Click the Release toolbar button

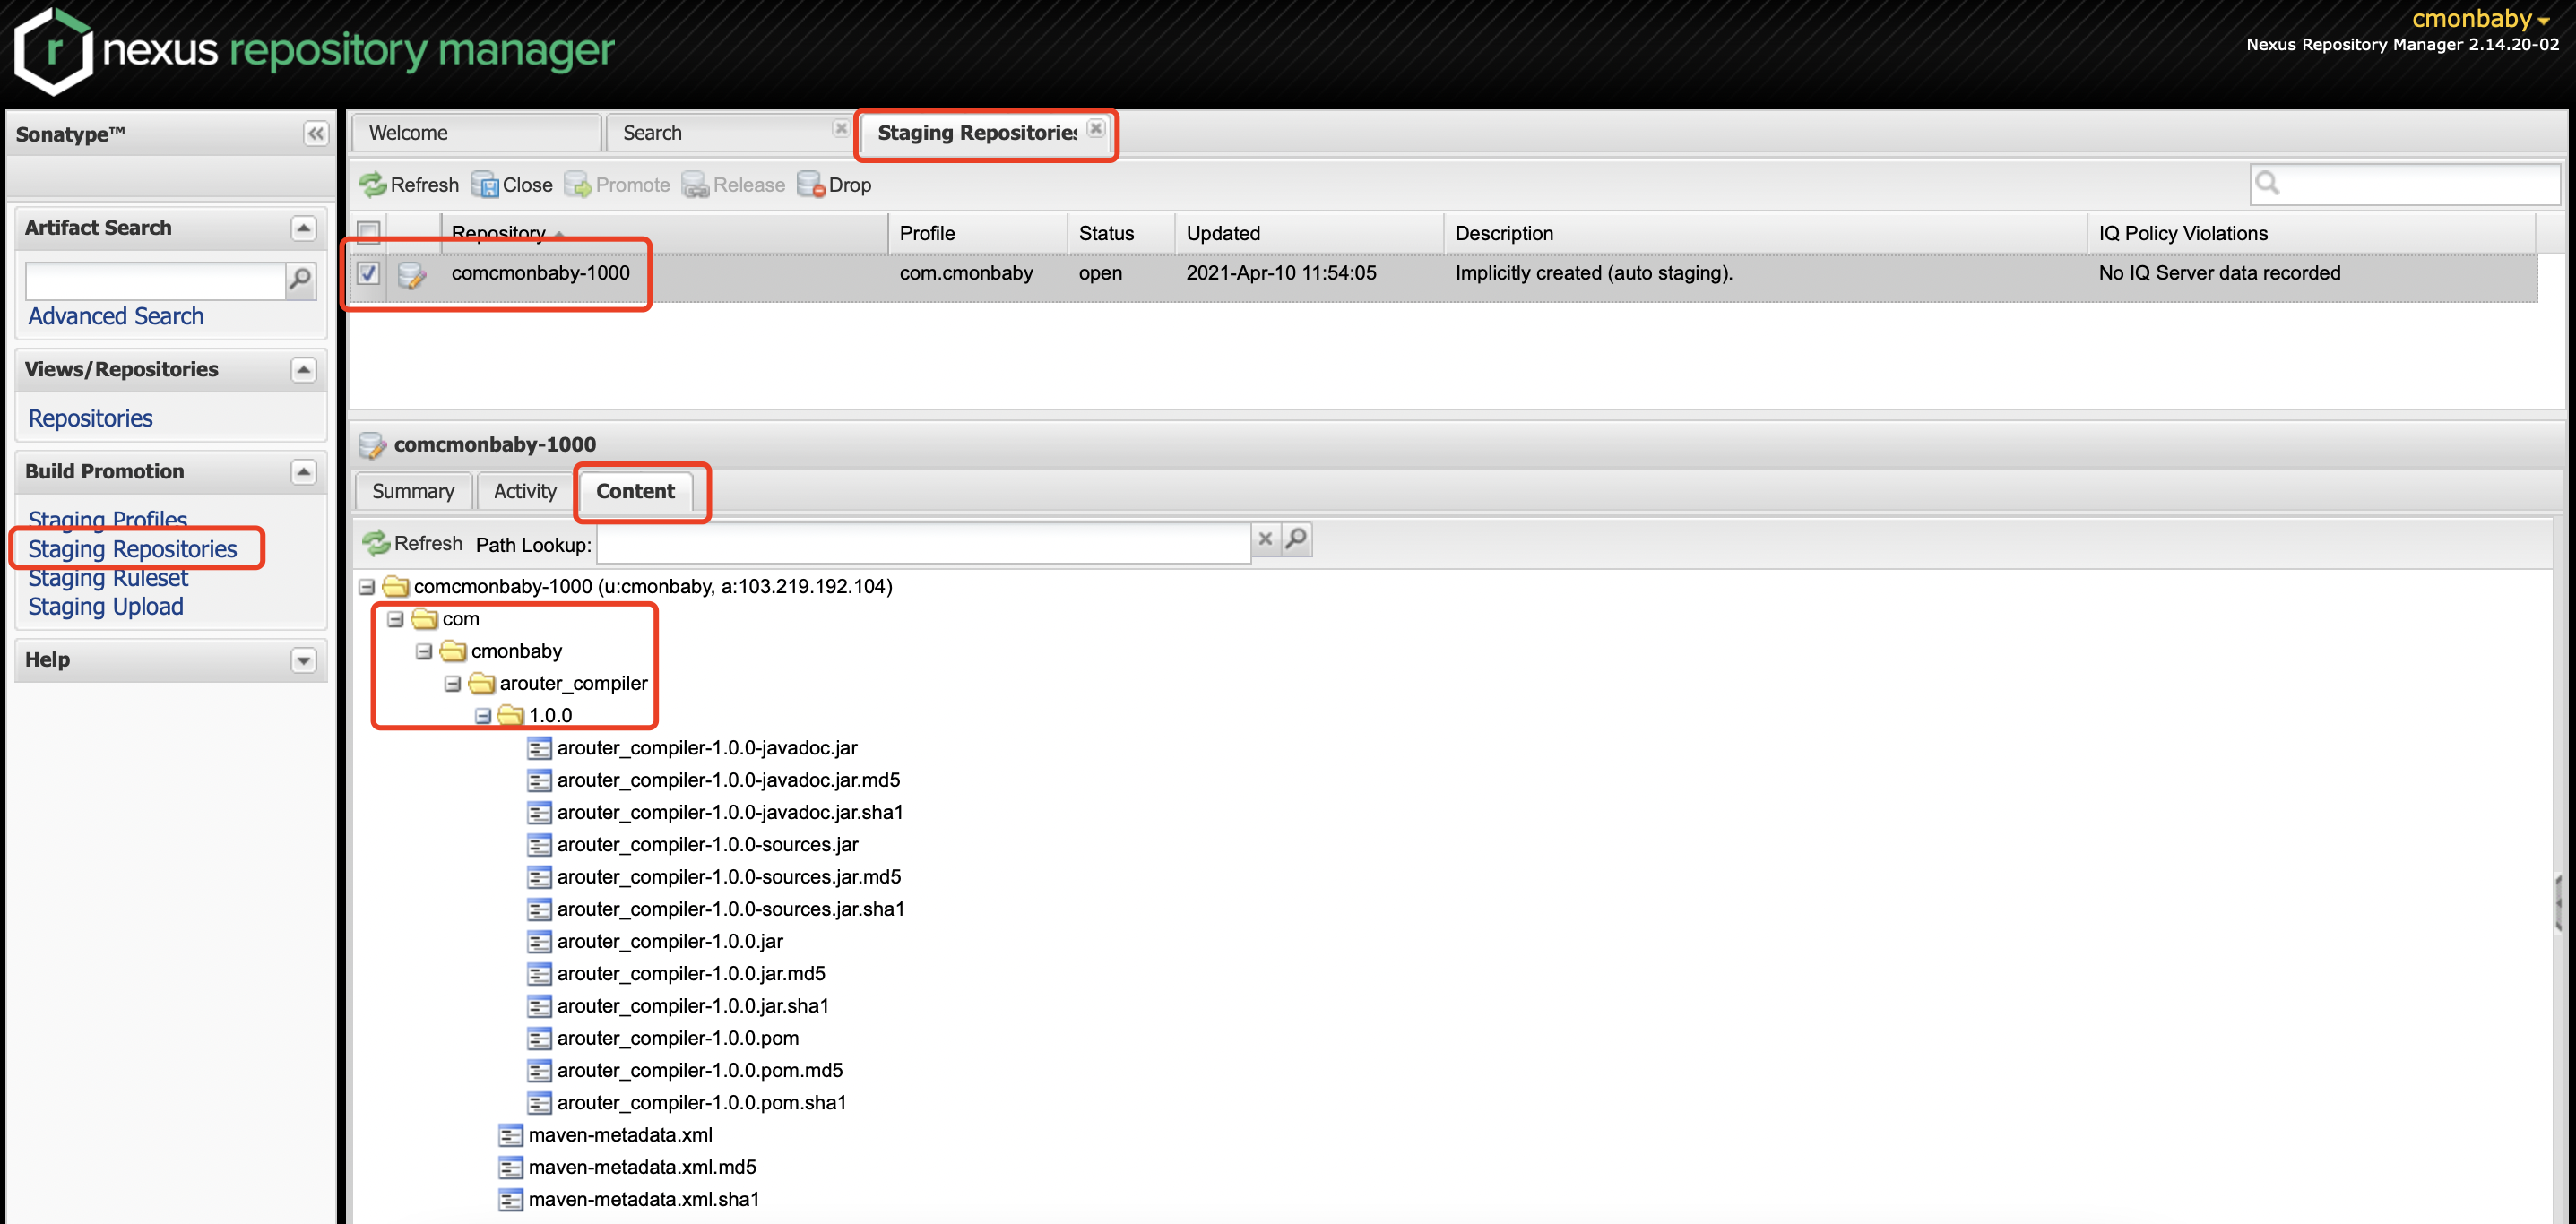pyautogui.click(x=734, y=185)
